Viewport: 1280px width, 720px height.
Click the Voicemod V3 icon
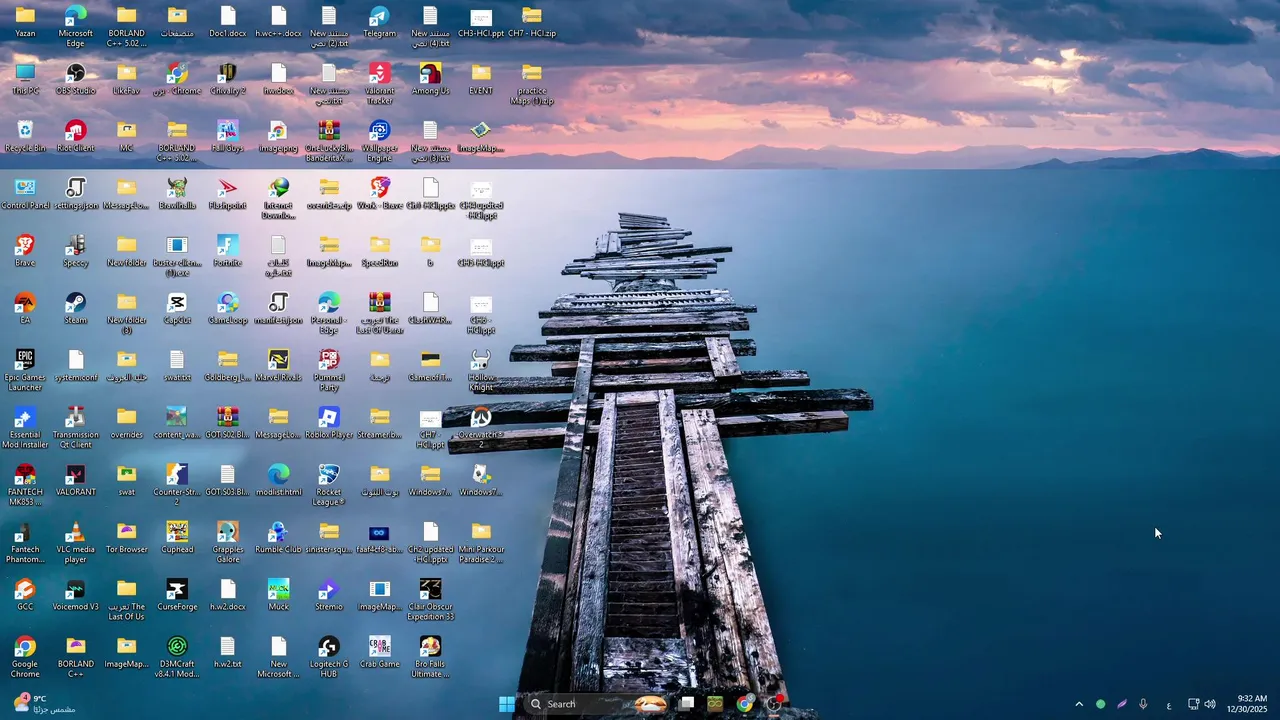tap(75, 594)
